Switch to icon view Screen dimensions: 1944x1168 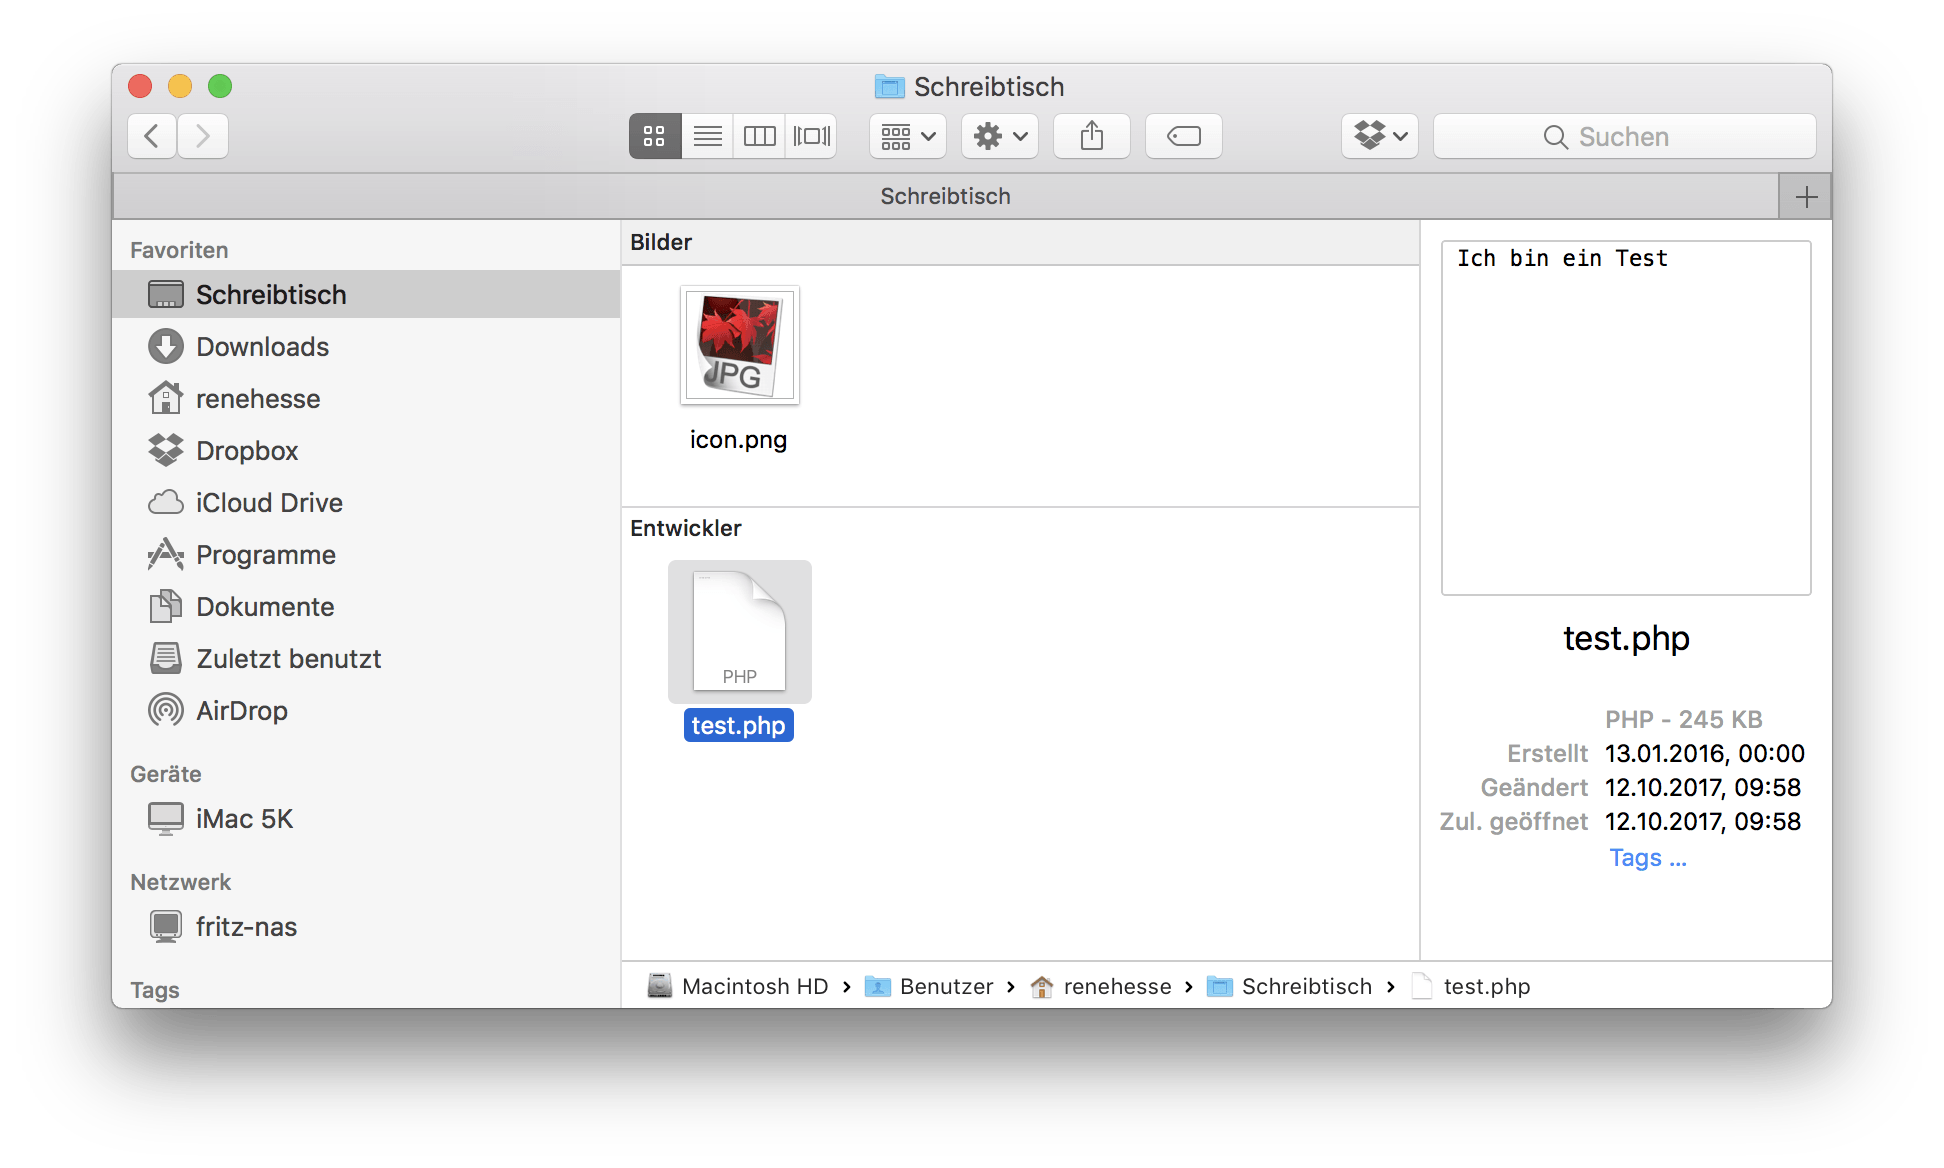tap(655, 136)
